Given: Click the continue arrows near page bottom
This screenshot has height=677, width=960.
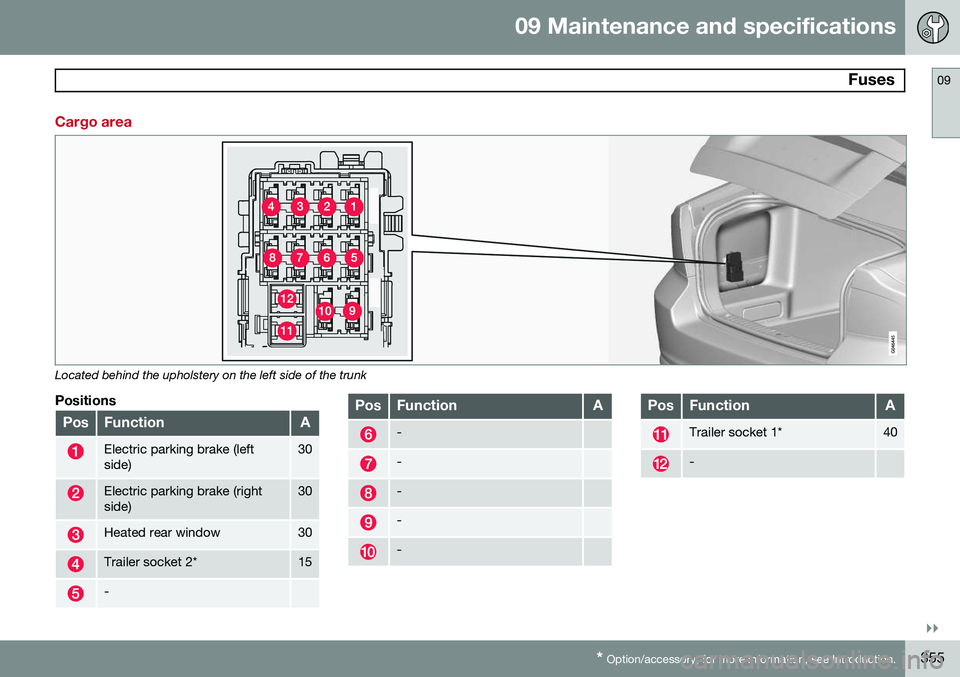Looking at the screenshot, I should tap(932, 629).
